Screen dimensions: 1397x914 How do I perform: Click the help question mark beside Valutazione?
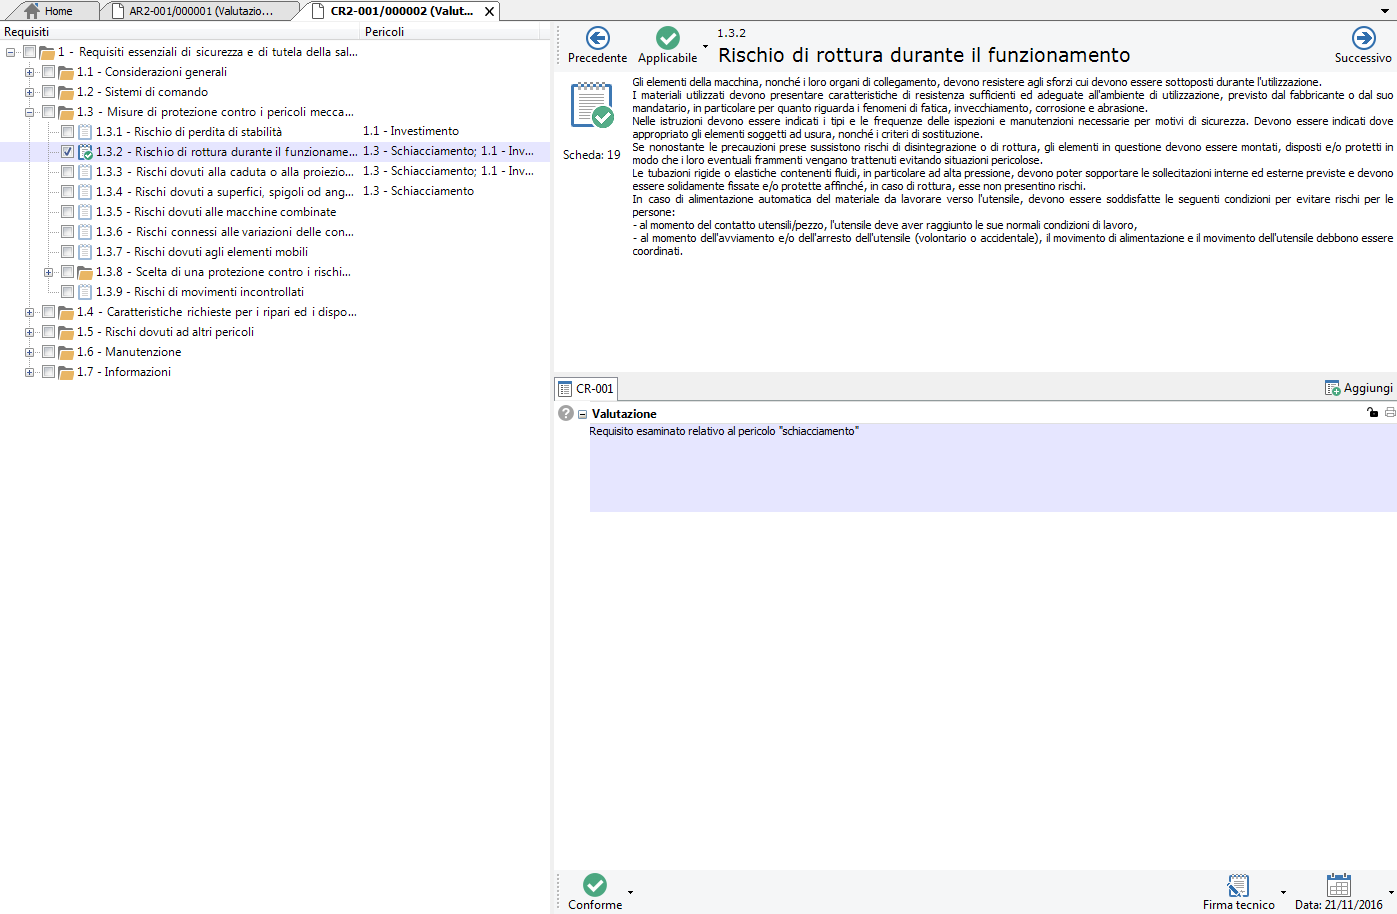pos(566,413)
